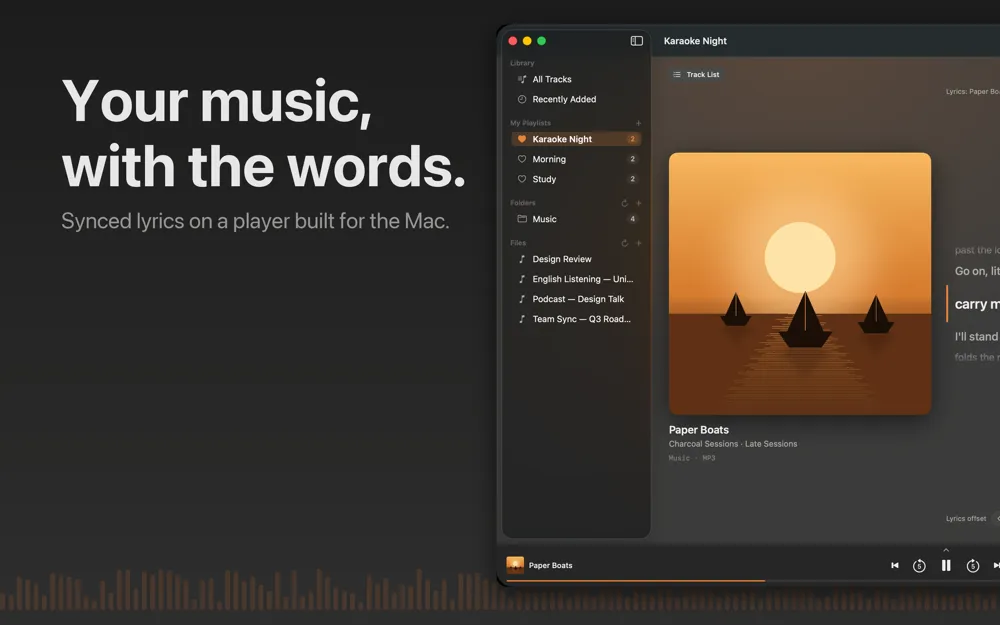Add a file with plus icon
Screen dimensions: 1000x625
click(638, 243)
